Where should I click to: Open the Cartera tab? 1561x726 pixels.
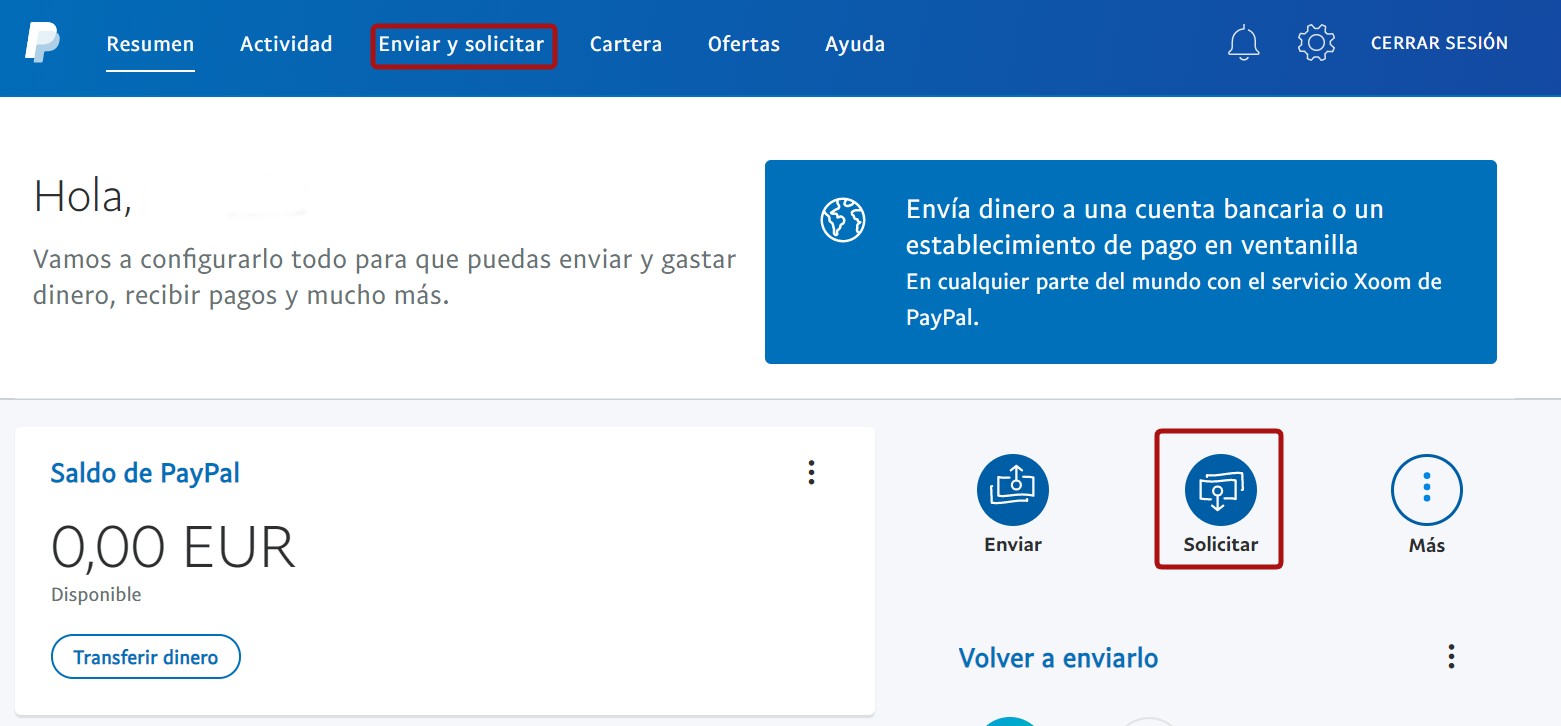pyautogui.click(x=626, y=44)
